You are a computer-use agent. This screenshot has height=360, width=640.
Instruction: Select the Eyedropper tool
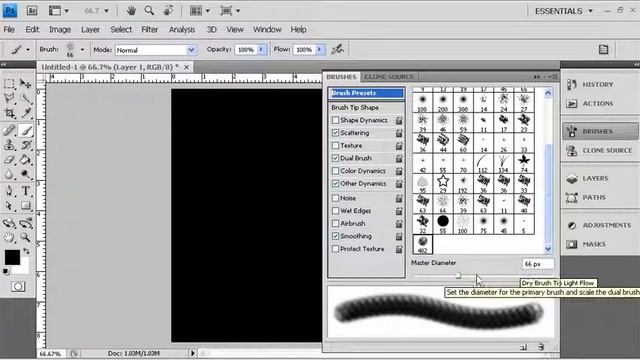26,113
